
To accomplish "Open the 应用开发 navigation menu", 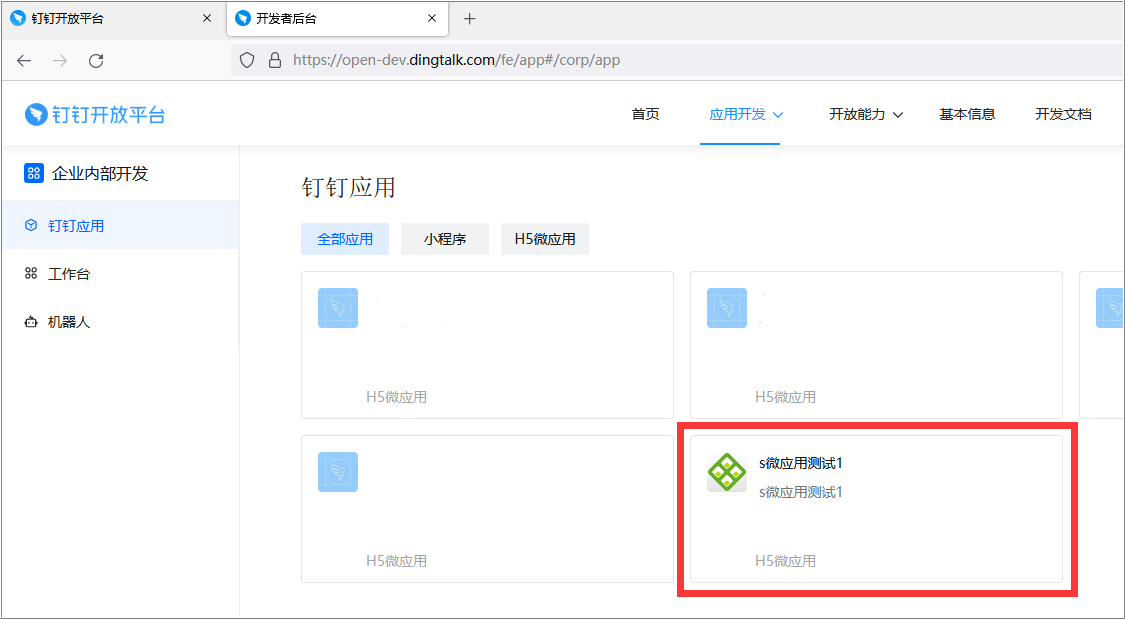I will (737, 114).
